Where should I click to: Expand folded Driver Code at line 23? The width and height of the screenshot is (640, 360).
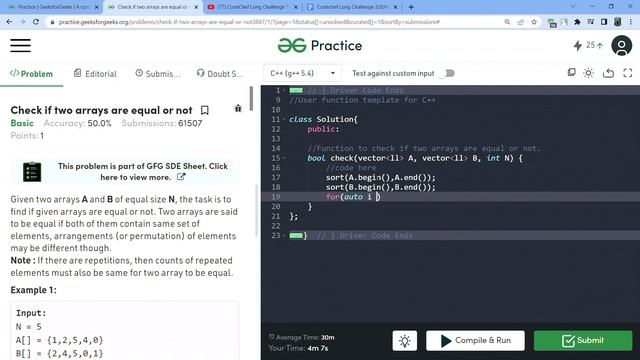(x=296, y=236)
